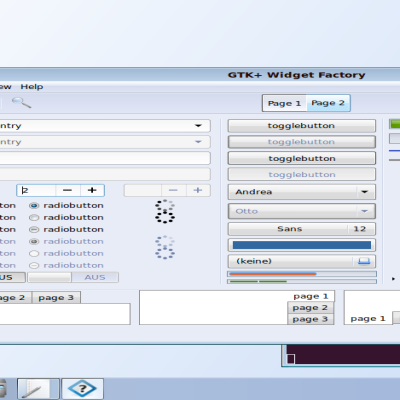Click the file icon in (keine) button

coord(364,261)
